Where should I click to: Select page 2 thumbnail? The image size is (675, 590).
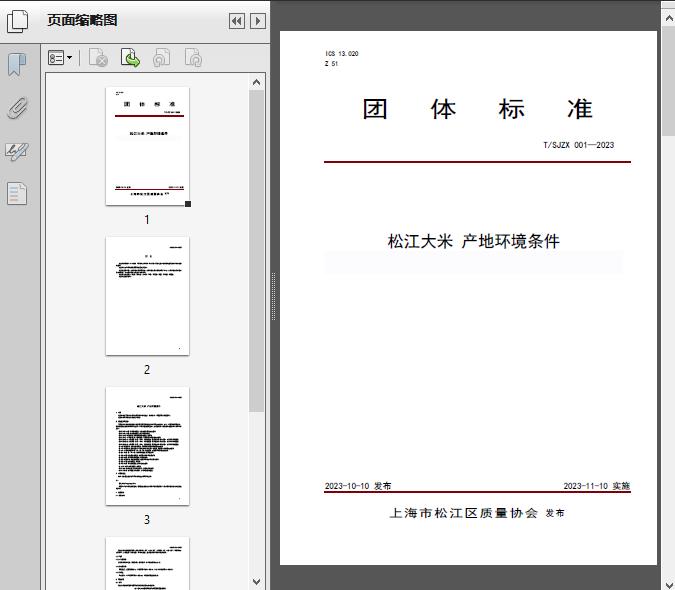pos(147,296)
